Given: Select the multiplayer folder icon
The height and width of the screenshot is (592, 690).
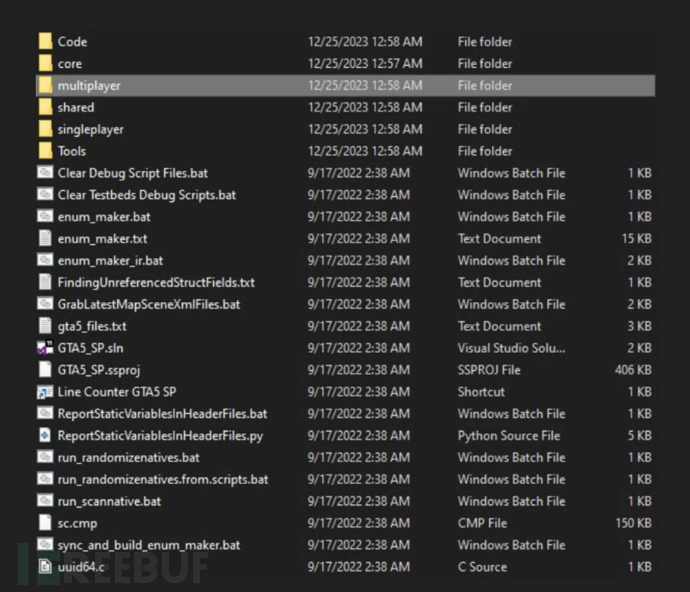Looking at the screenshot, I should coord(45,86).
